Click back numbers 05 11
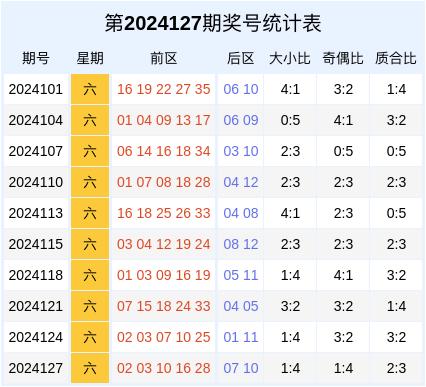The image size is (426, 387). (x=241, y=275)
